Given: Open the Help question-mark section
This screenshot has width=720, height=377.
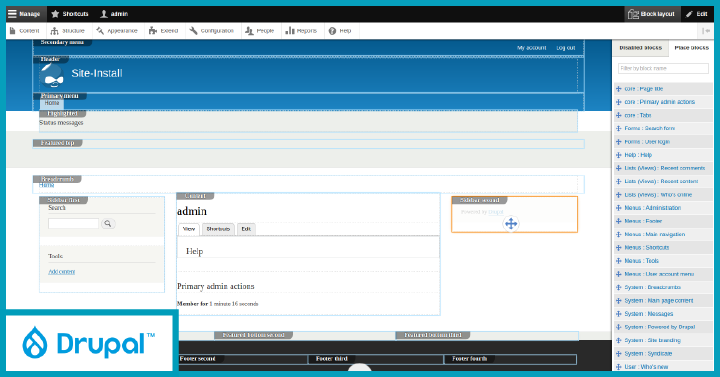Looking at the screenshot, I should [x=340, y=31].
